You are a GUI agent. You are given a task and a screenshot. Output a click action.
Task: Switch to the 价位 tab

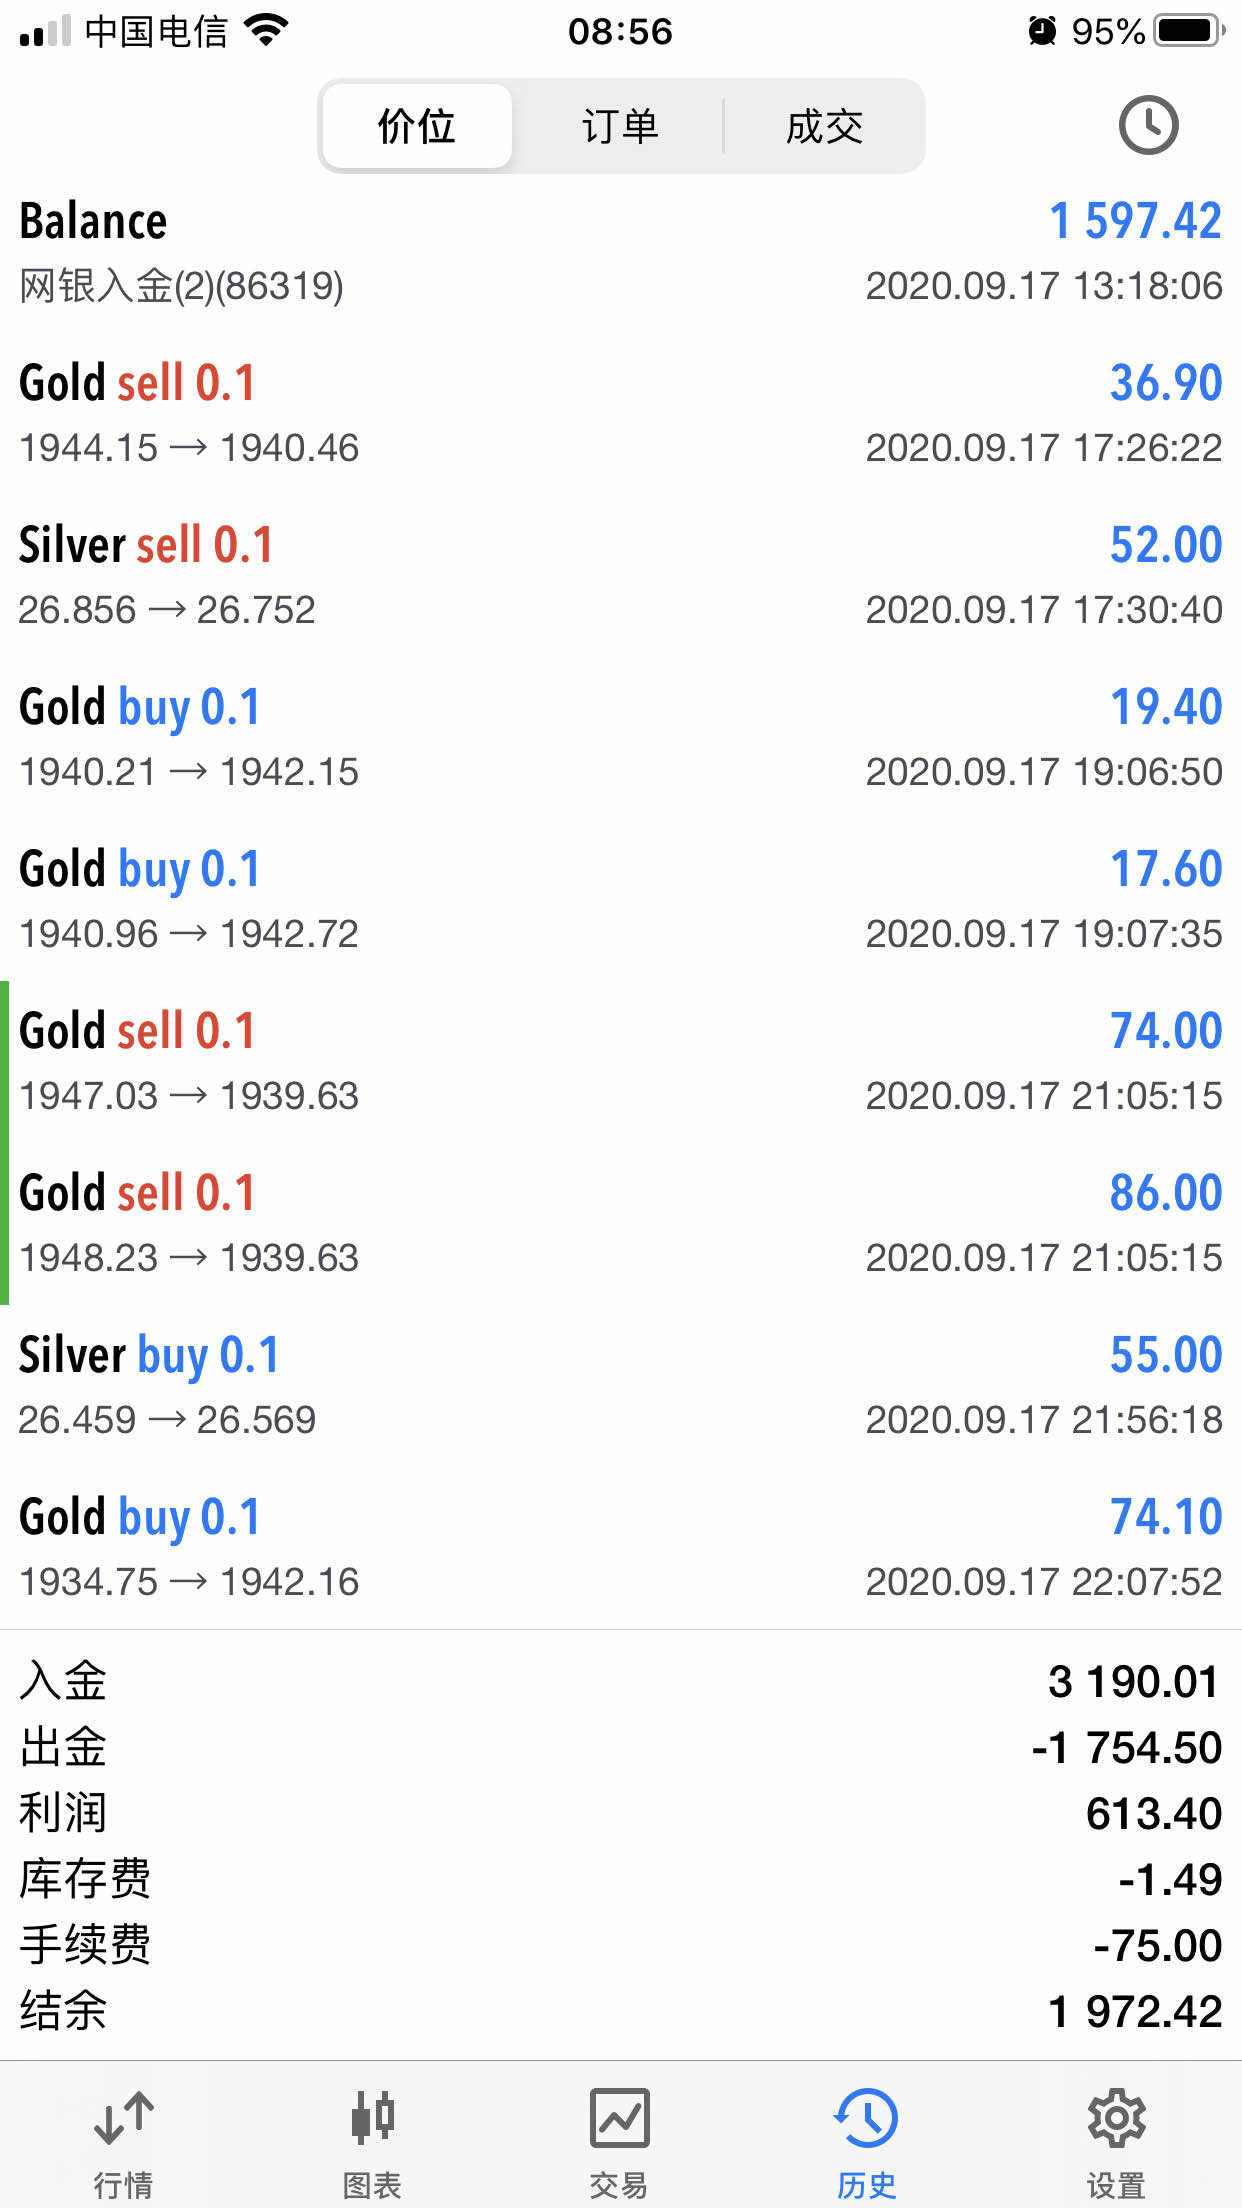click(x=417, y=127)
